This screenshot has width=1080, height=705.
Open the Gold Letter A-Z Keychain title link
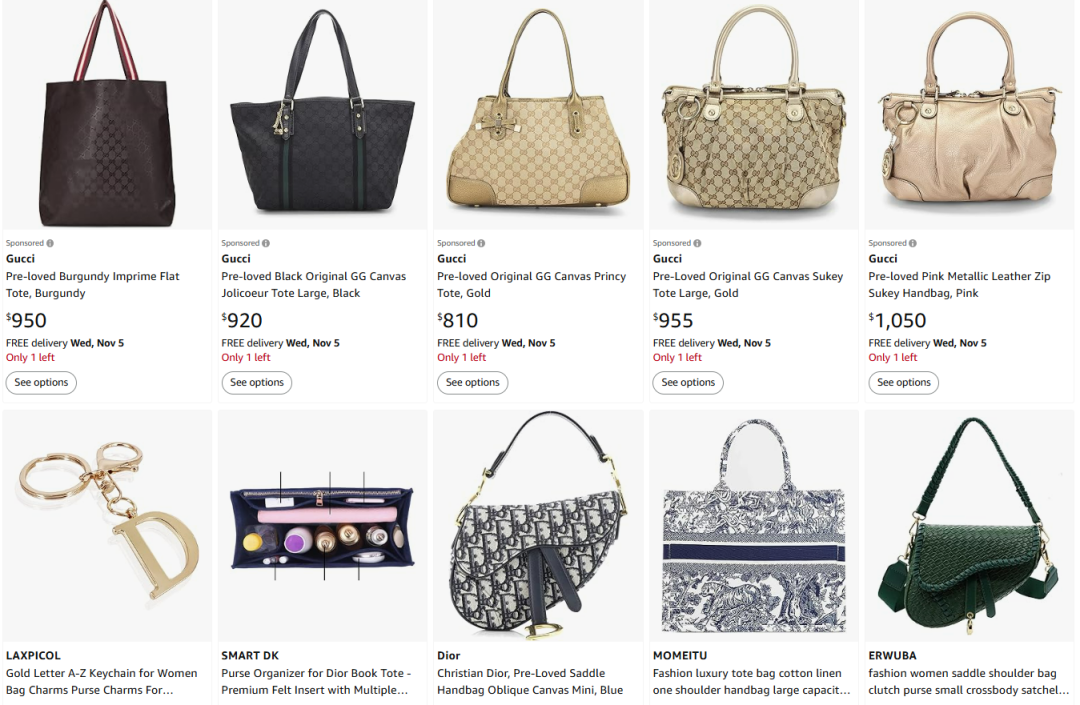101,681
